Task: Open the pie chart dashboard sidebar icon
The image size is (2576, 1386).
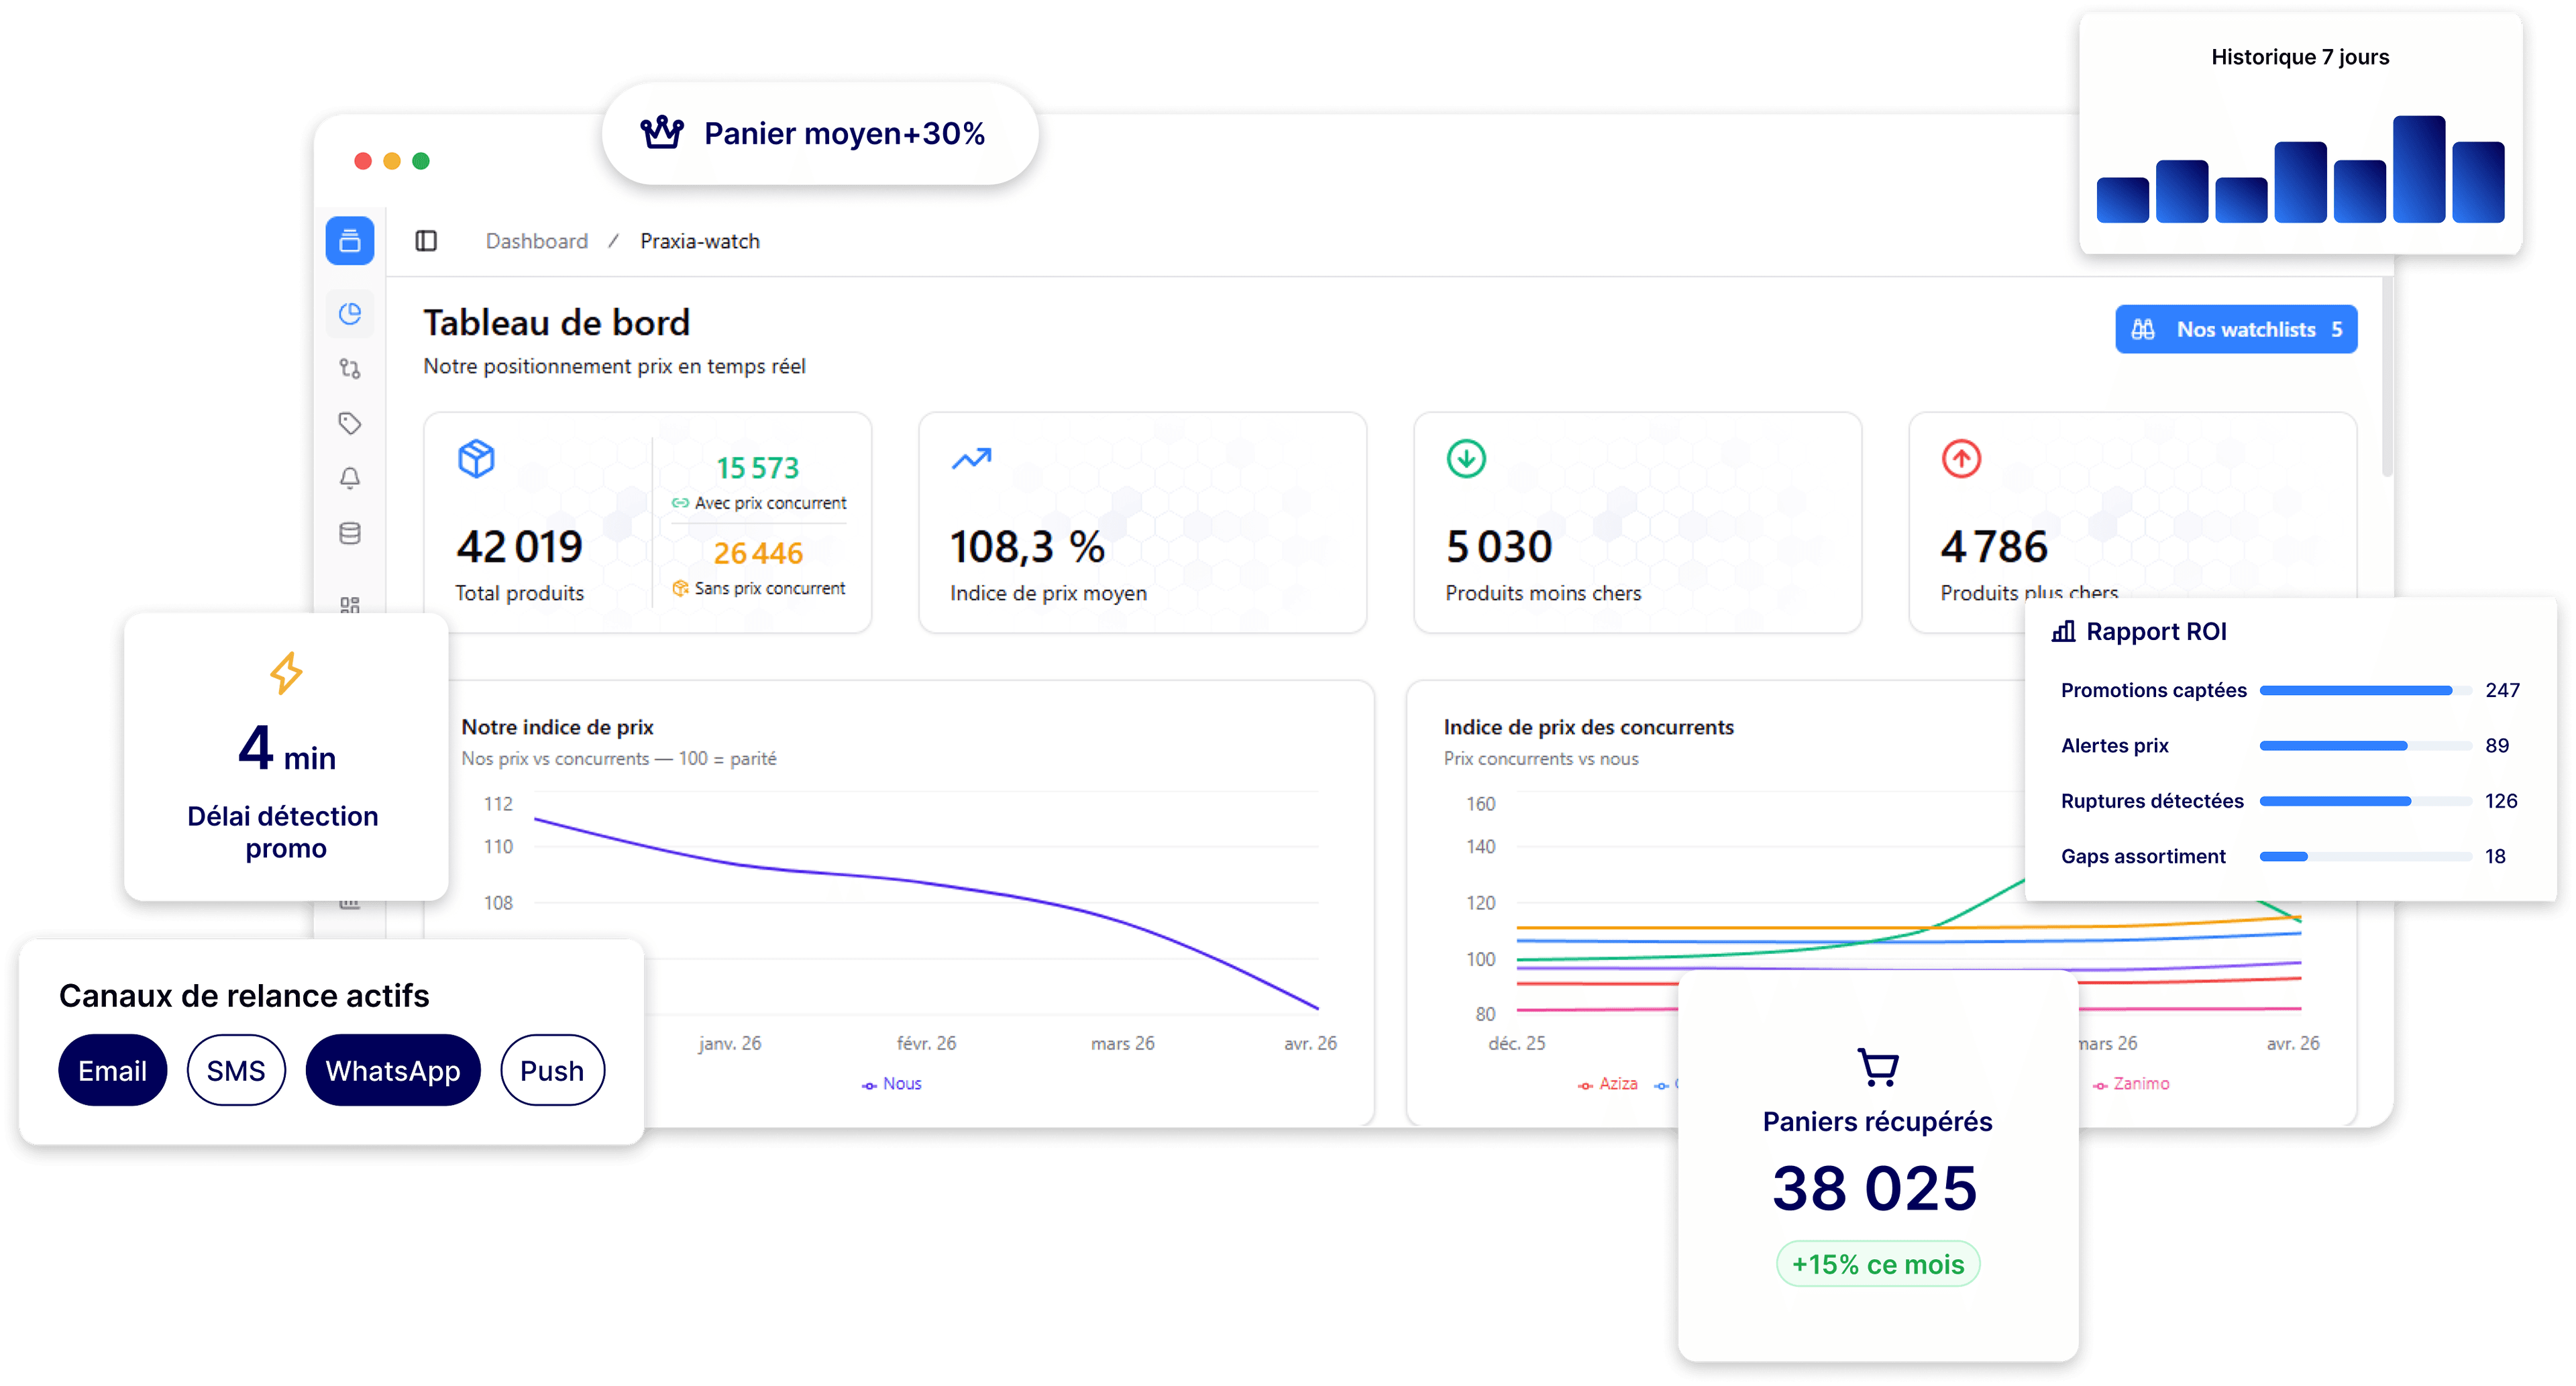Action: coord(349,314)
